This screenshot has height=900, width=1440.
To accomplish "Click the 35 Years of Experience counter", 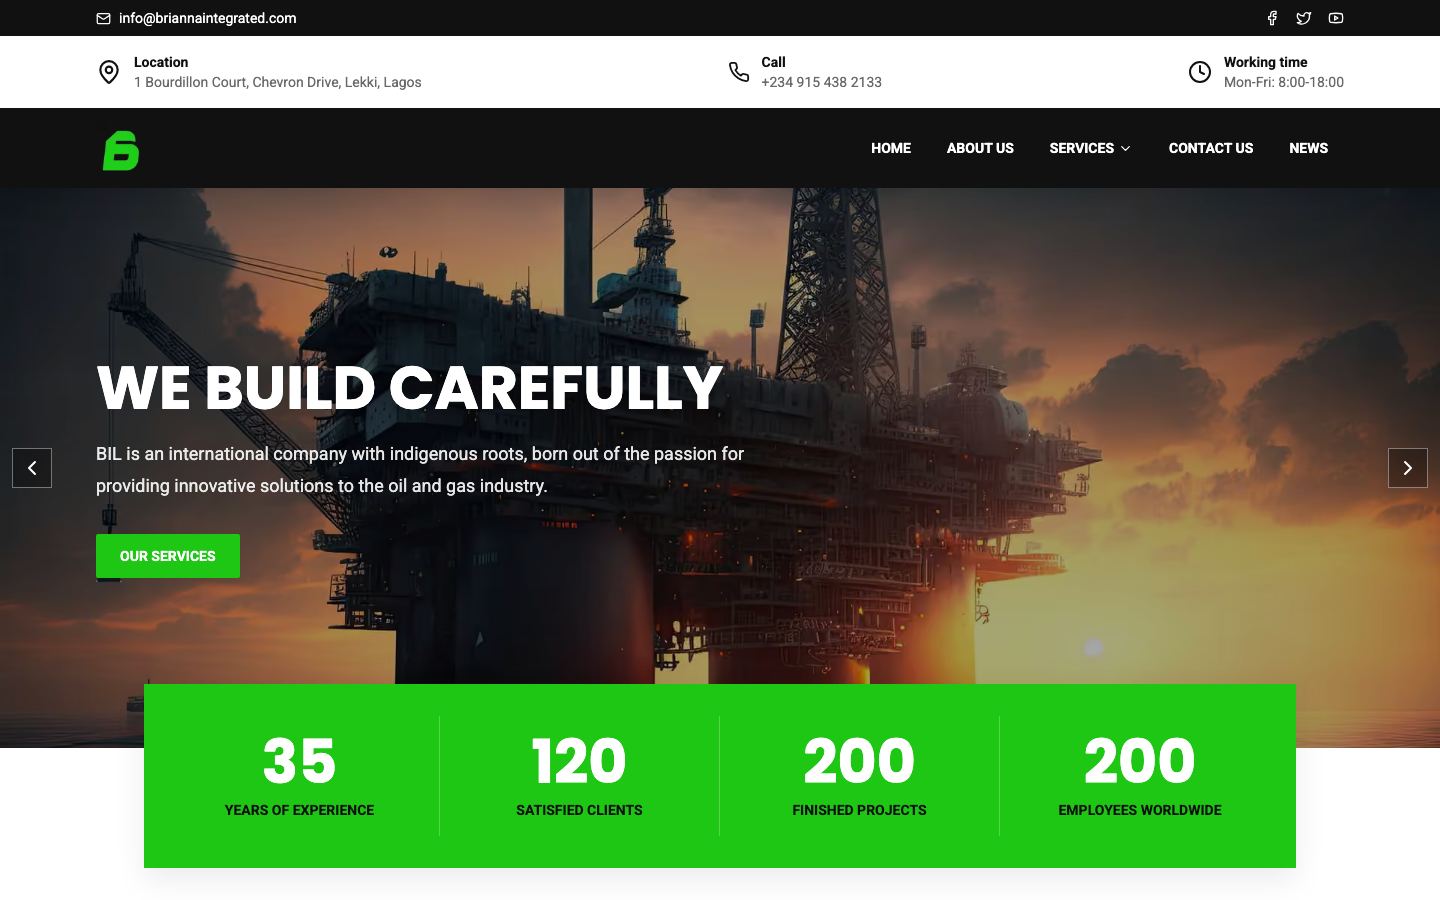I will 299,776.
